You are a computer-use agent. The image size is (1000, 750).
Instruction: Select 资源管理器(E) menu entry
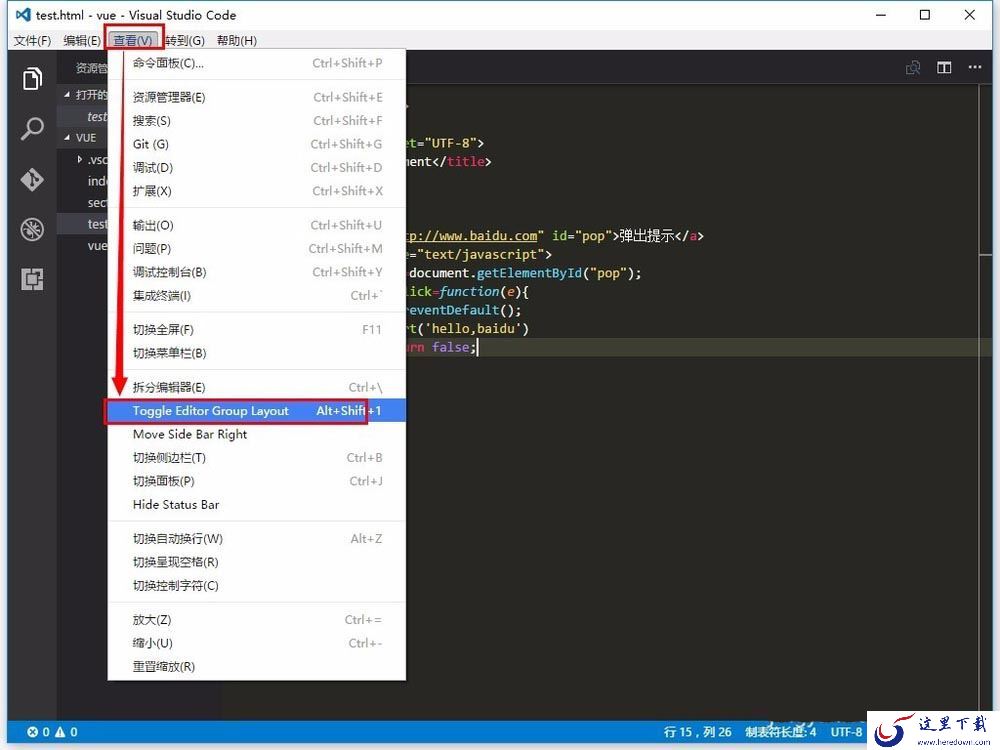coord(257,98)
